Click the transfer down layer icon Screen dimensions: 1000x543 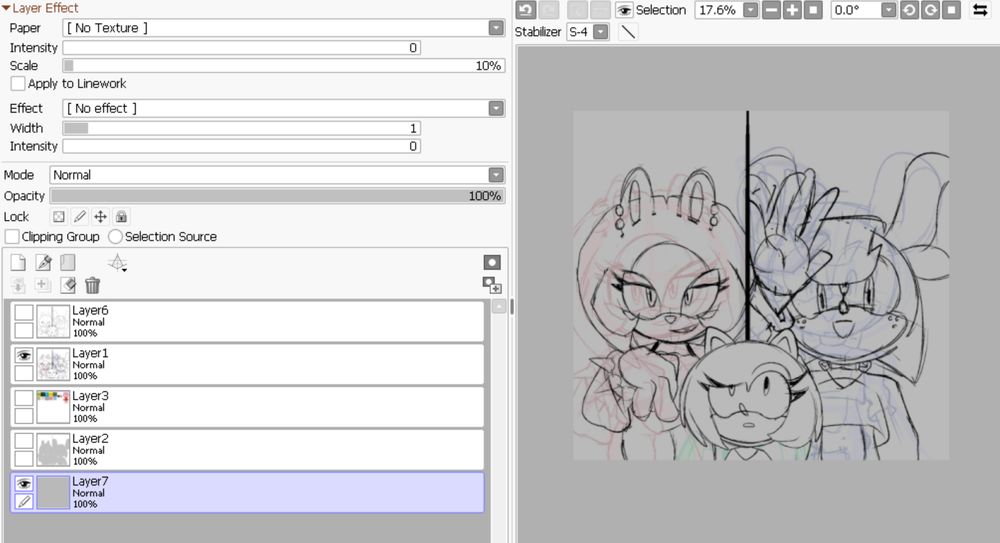pyautogui.click(x=18, y=285)
